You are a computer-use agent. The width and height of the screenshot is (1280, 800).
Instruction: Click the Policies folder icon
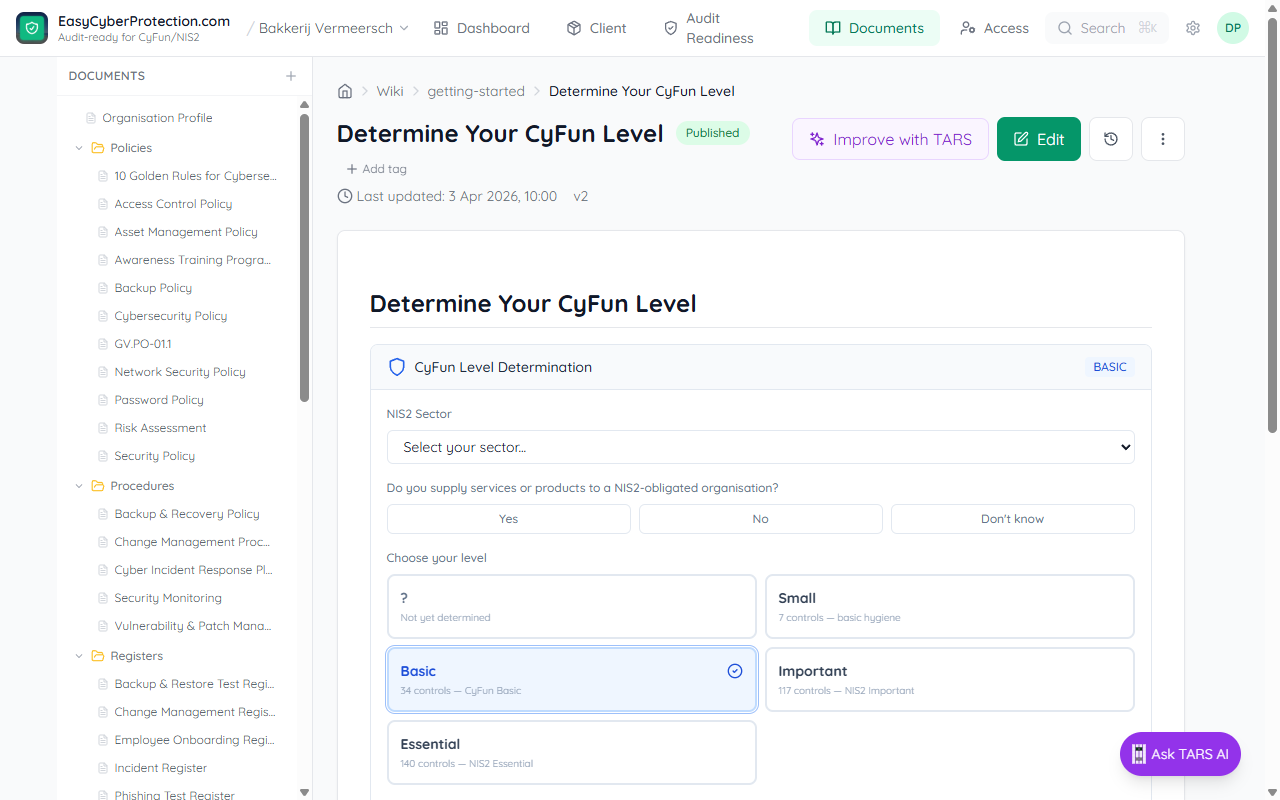98,148
